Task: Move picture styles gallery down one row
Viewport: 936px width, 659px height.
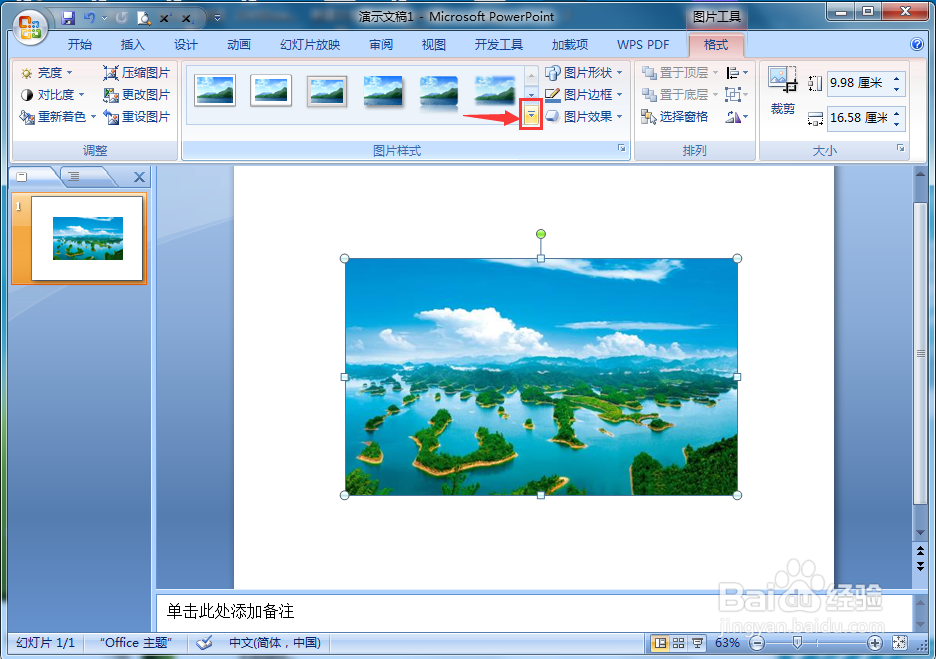Action: pos(531,94)
